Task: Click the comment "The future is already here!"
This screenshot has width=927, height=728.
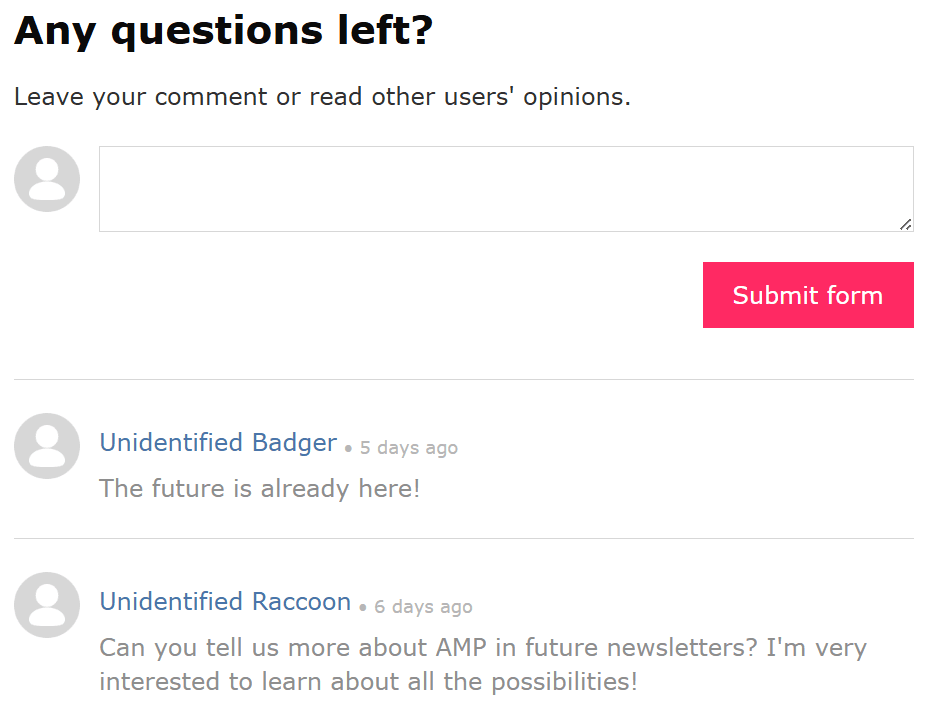Action: (x=260, y=489)
